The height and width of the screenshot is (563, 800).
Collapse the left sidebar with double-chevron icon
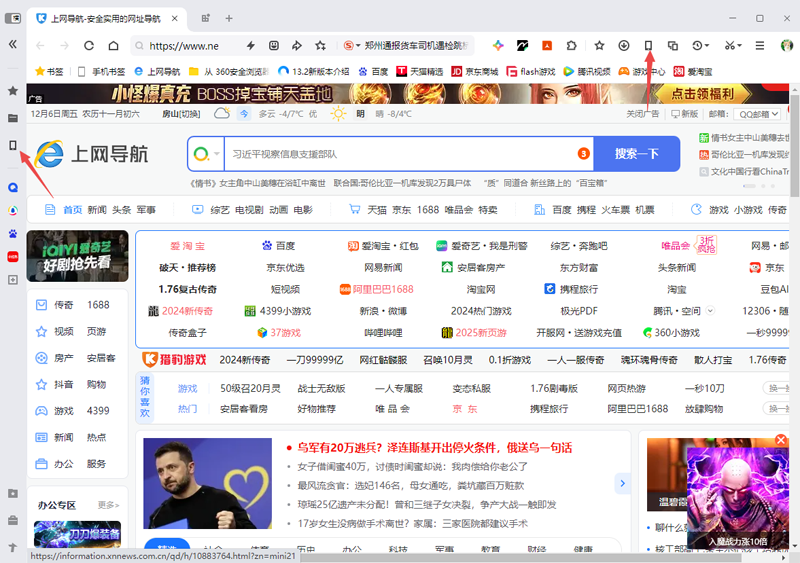tap(13, 44)
